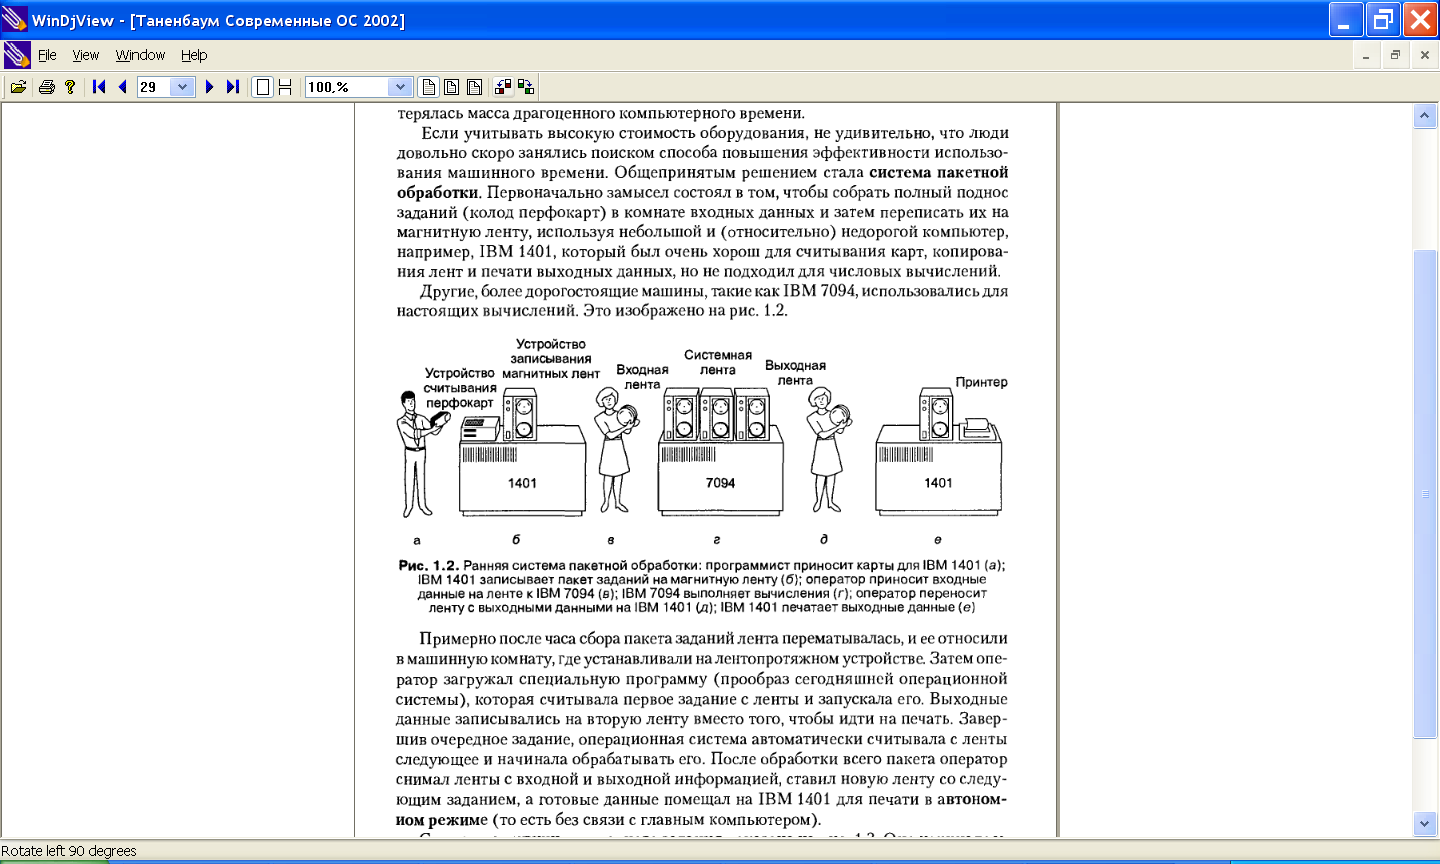Click the page number 29 field
The width and height of the screenshot is (1440, 864).
pyautogui.click(x=154, y=87)
